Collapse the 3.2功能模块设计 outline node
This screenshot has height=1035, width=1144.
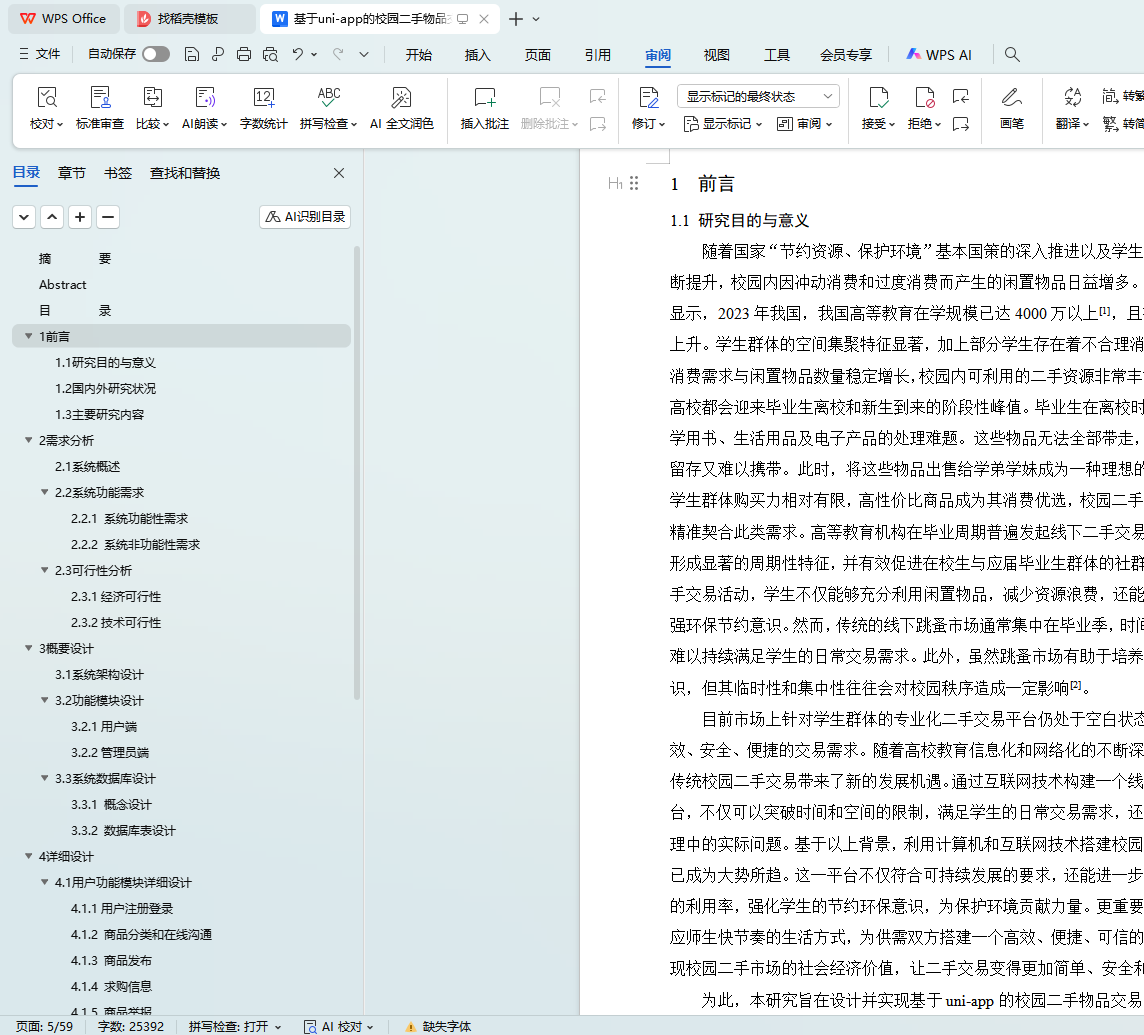point(44,700)
